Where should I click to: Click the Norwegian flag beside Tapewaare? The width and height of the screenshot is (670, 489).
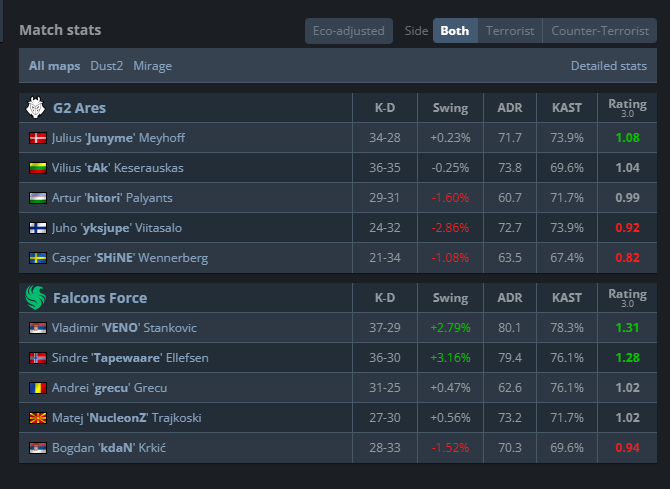38,358
